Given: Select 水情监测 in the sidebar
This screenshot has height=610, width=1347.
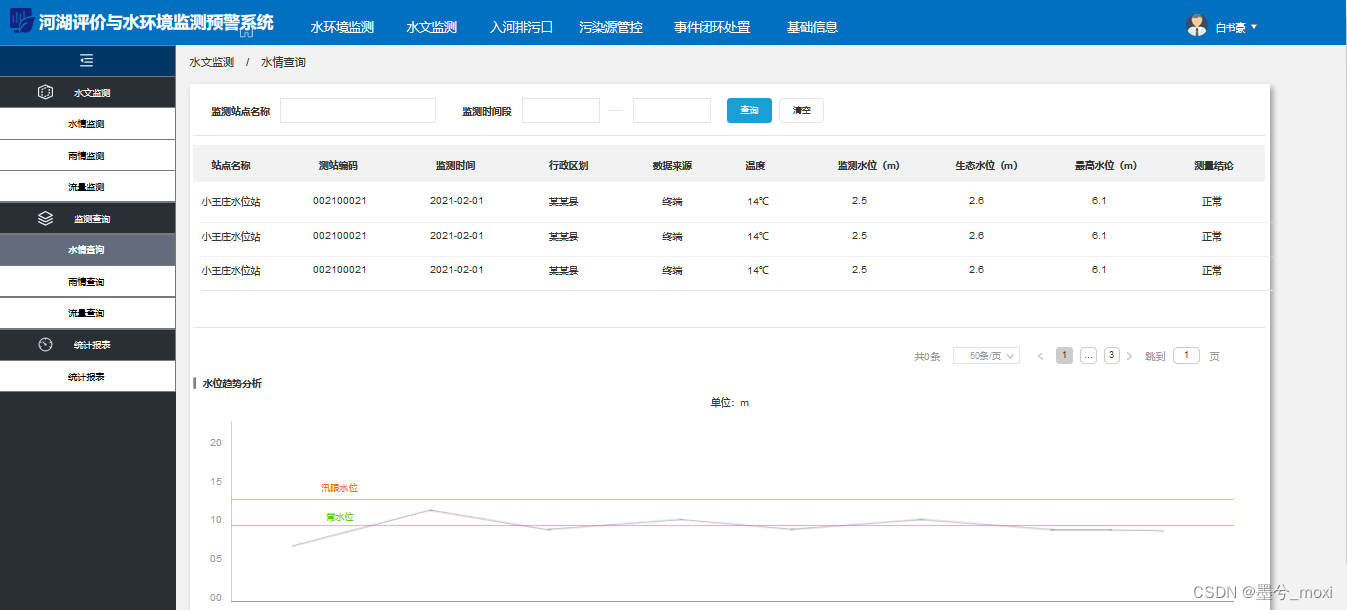Looking at the screenshot, I should [88, 124].
